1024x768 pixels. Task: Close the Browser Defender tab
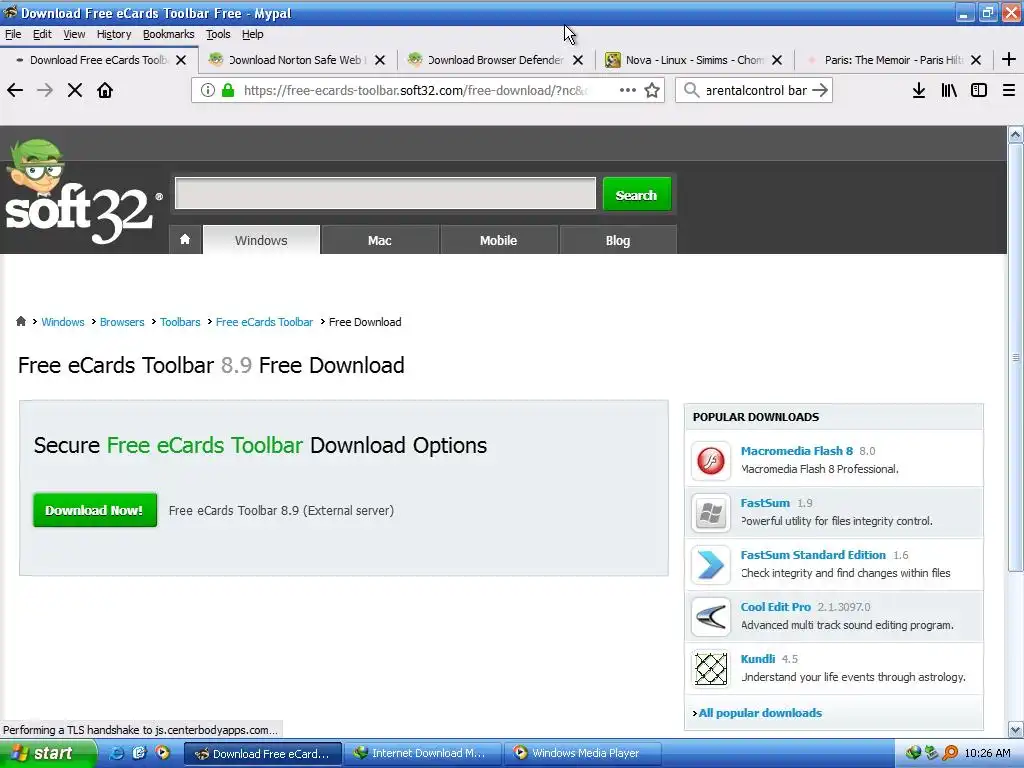click(x=578, y=60)
